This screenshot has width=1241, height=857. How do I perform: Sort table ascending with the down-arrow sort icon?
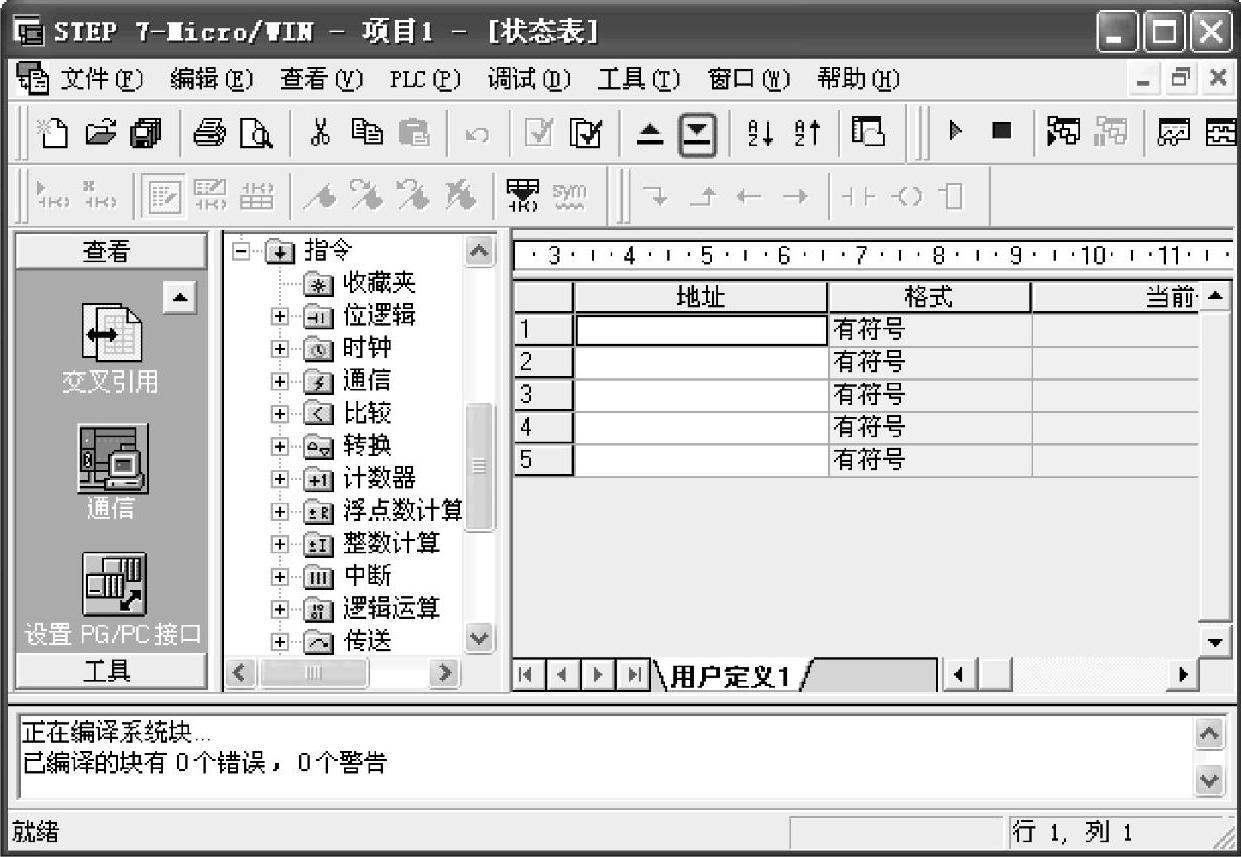click(759, 131)
